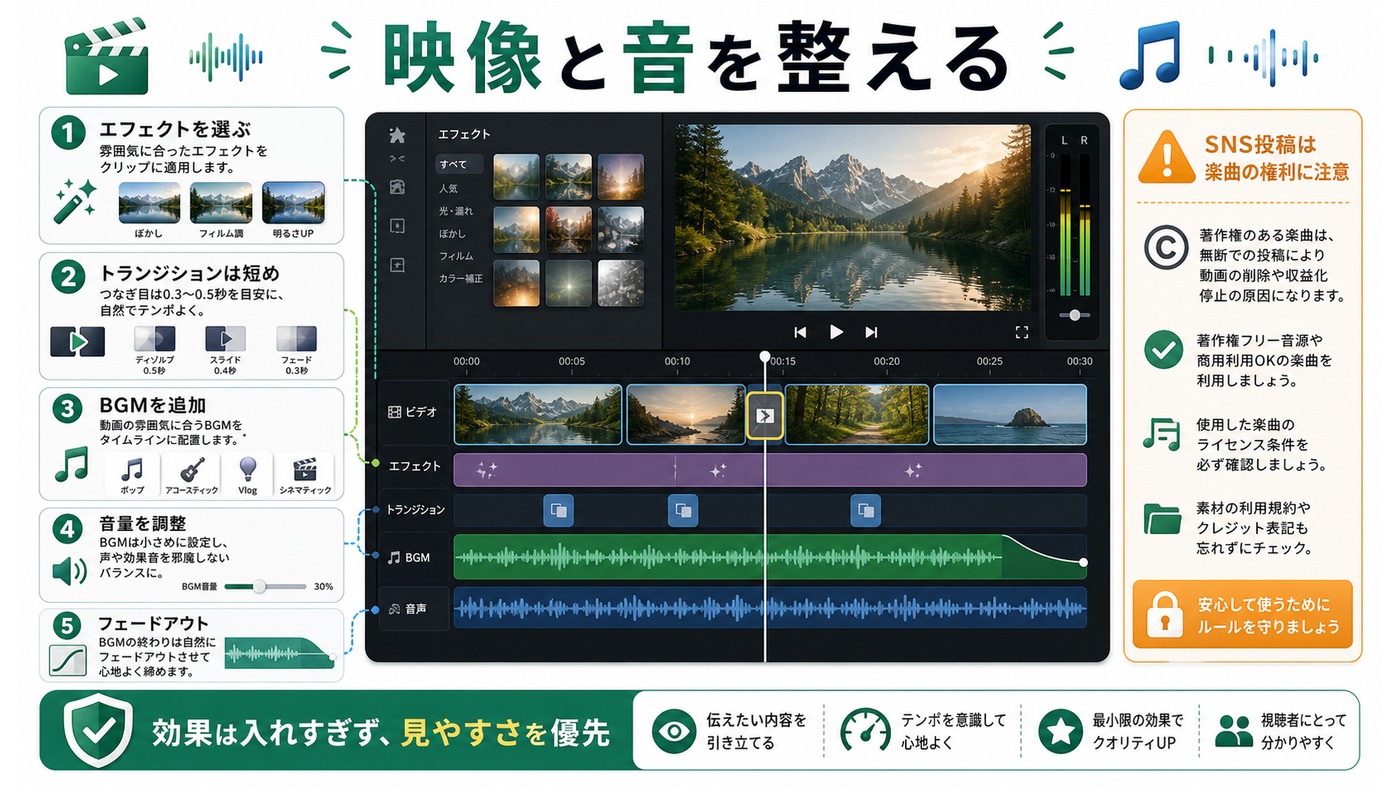Screen dimensions: 1400x788
Task: Choose the フェード 0.3秒 transition
Action: point(296,348)
